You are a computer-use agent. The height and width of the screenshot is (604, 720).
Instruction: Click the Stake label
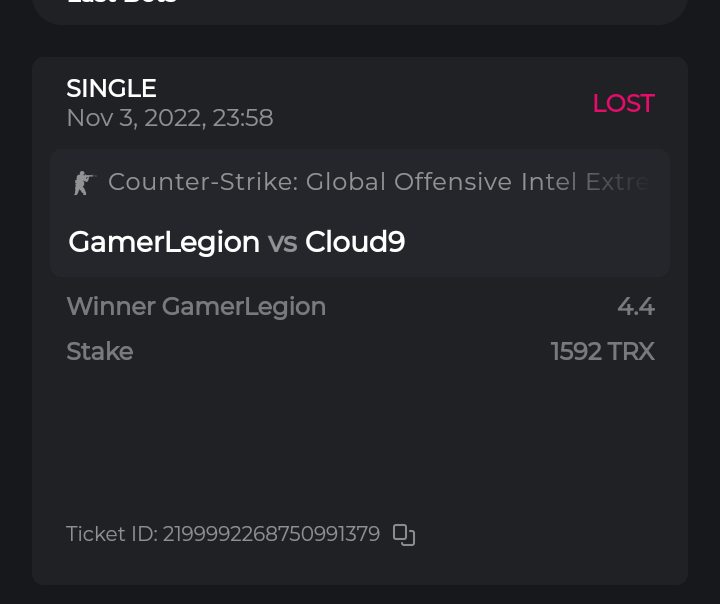[99, 351]
